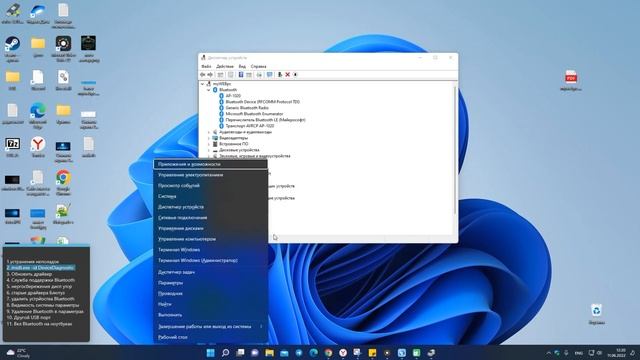The width and height of the screenshot is (640, 360).
Task: Click the Windows Start button on taskbar
Action: (211, 353)
